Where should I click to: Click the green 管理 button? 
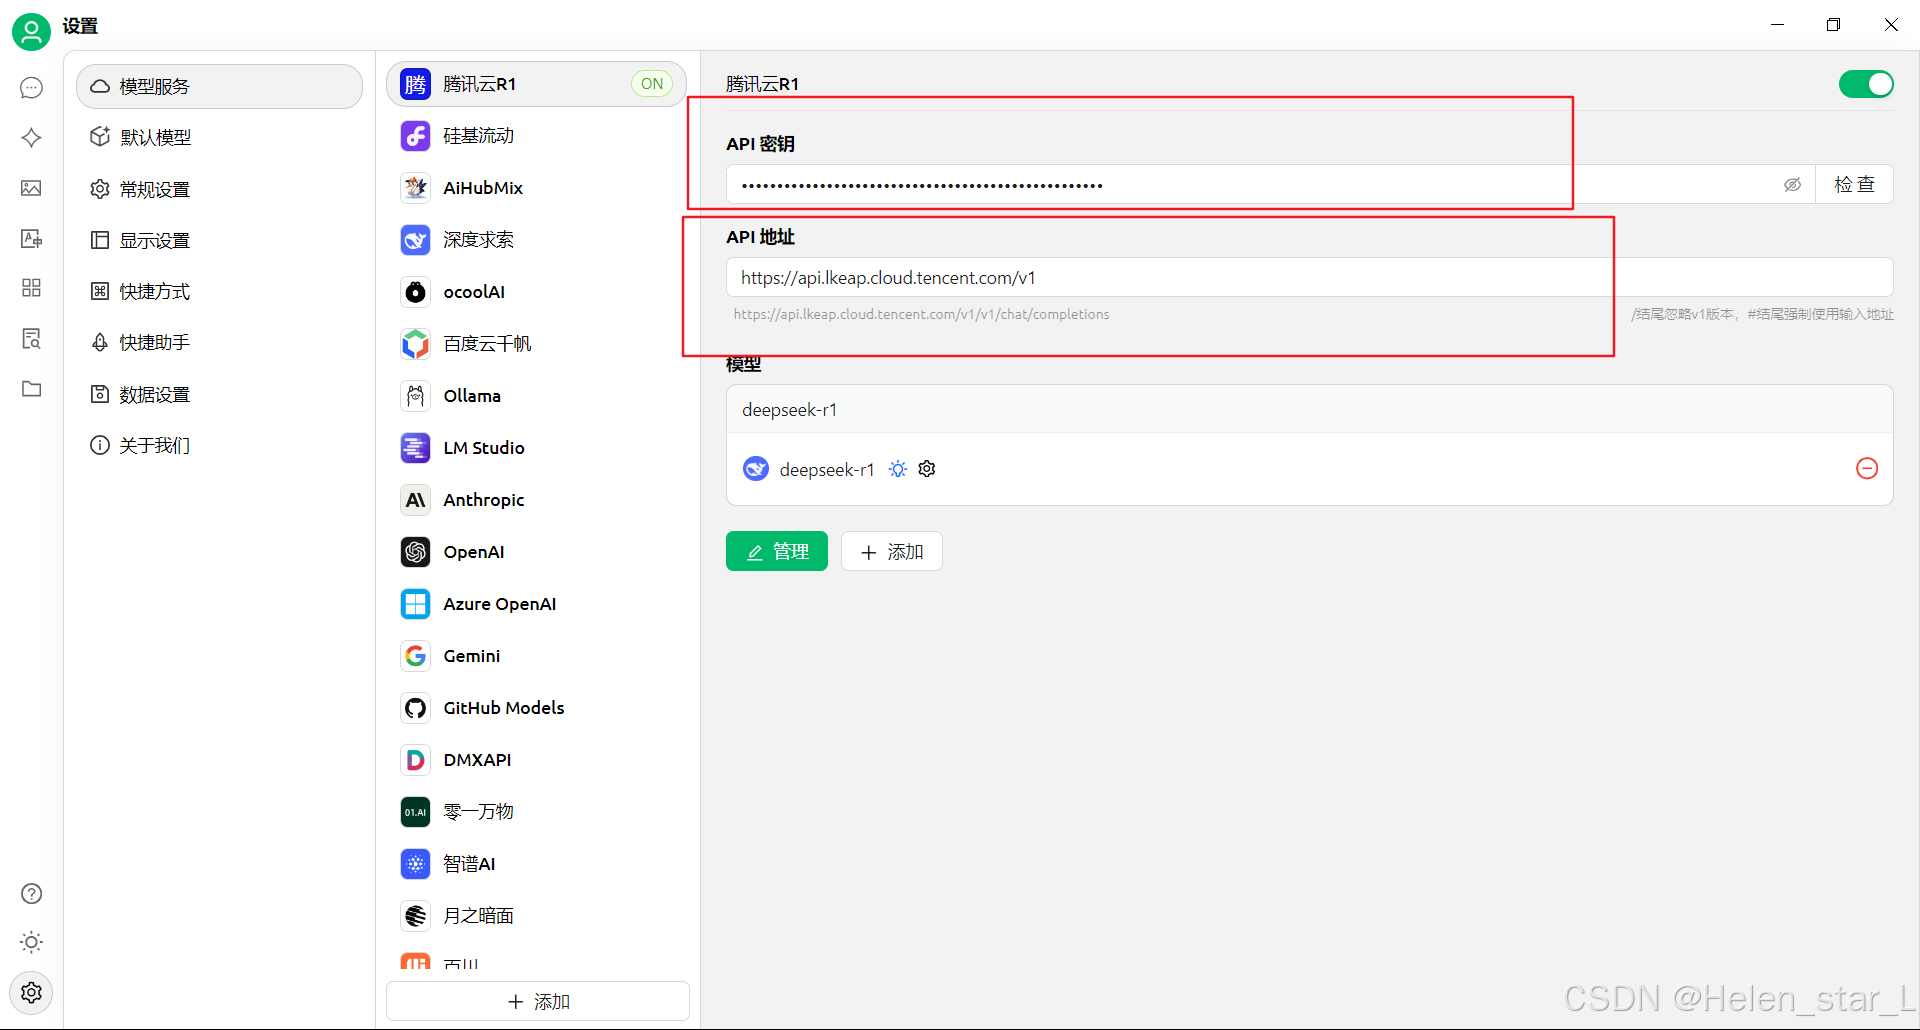(777, 551)
